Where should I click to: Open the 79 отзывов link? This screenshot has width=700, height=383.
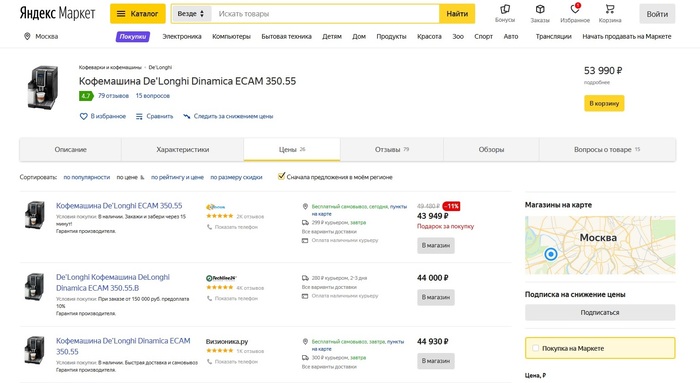(113, 96)
